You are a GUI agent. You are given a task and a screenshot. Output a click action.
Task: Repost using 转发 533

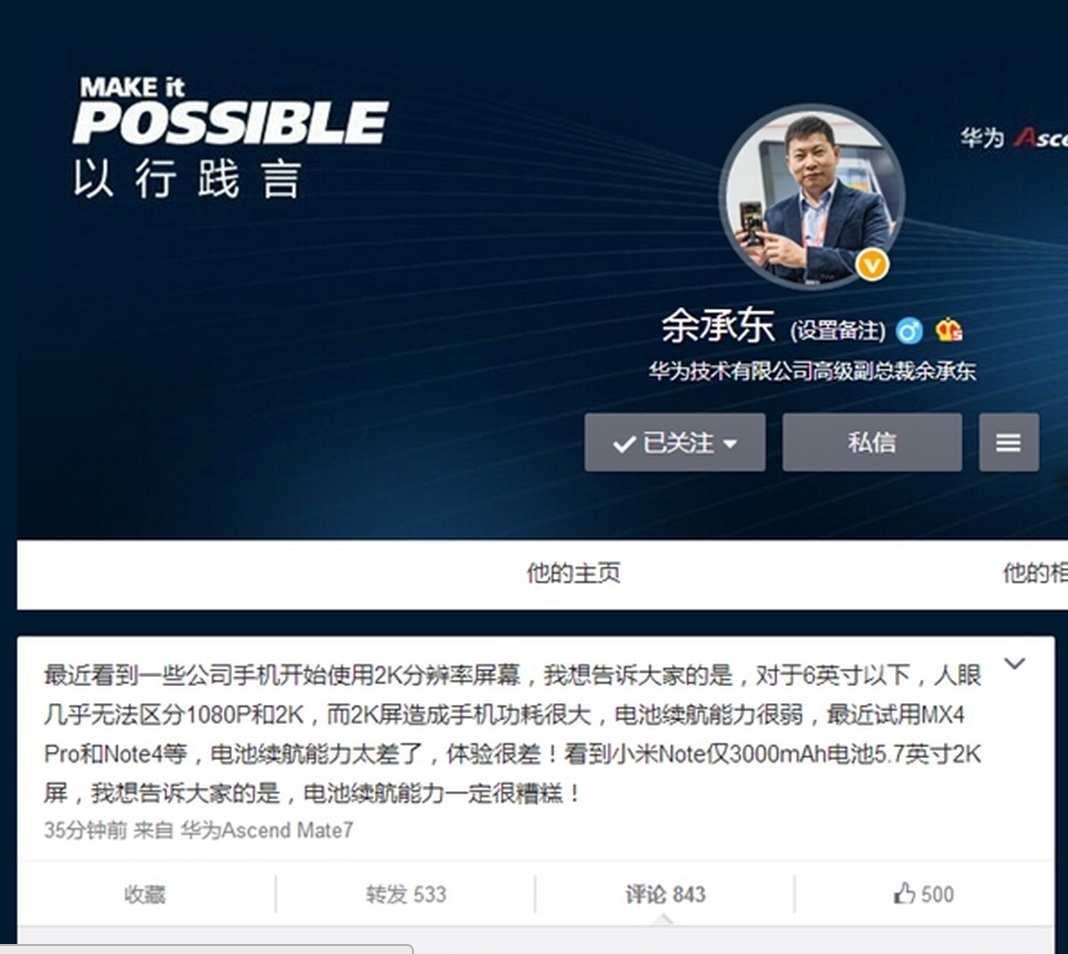(x=406, y=893)
